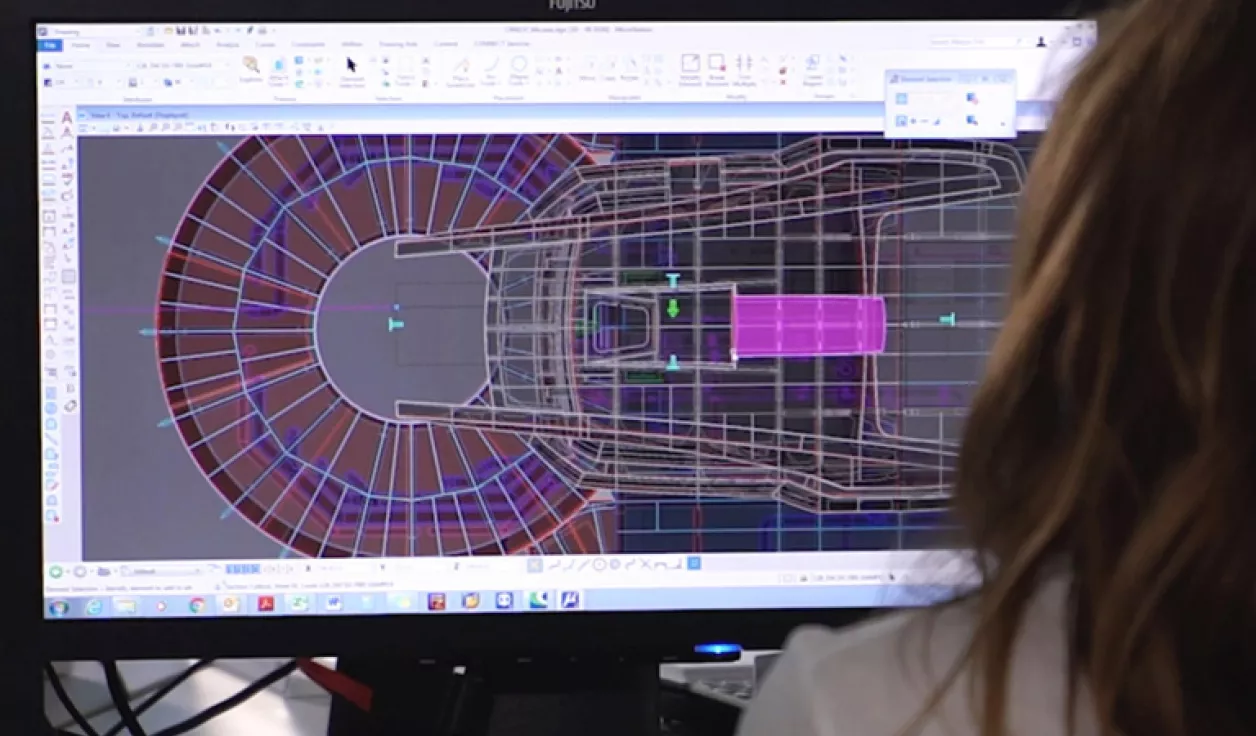This screenshot has height=736, width=1256.
Task: Switch to the View ribbon tab
Action: click(x=113, y=45)
